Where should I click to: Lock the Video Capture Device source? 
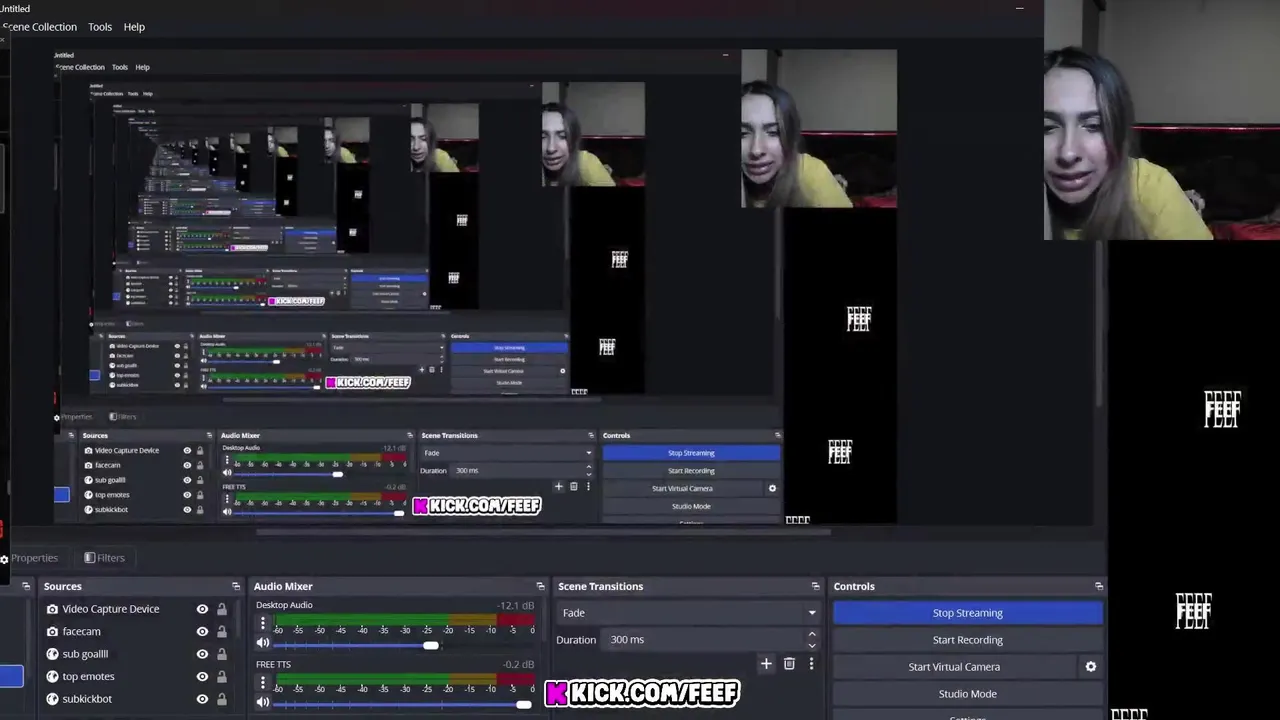pos(222,609)
